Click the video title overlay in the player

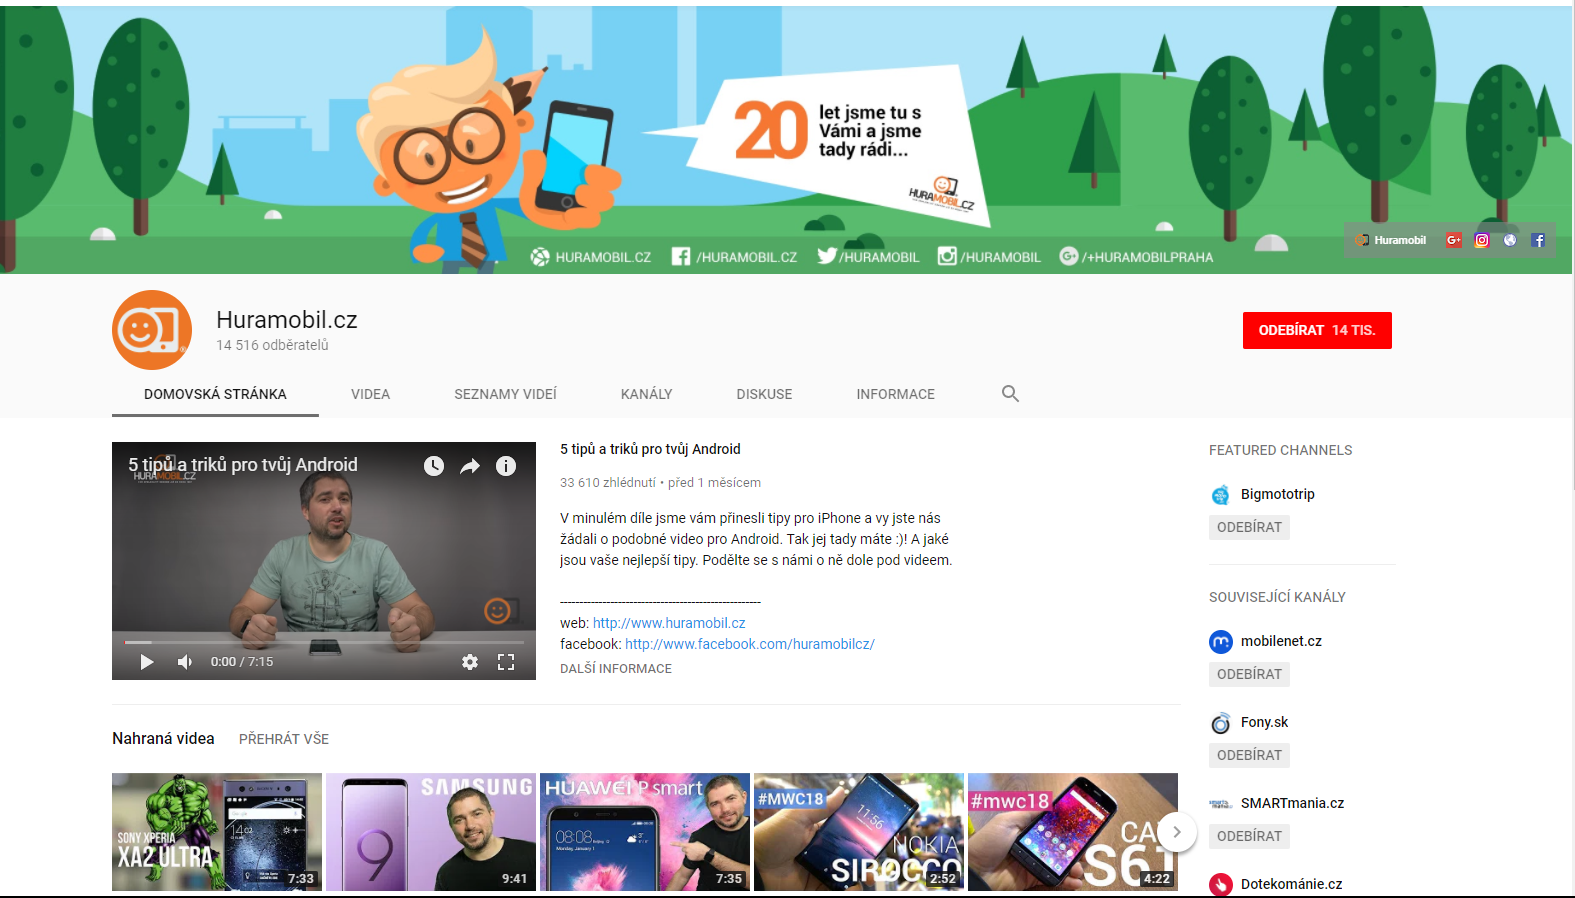tap(243, 465)
